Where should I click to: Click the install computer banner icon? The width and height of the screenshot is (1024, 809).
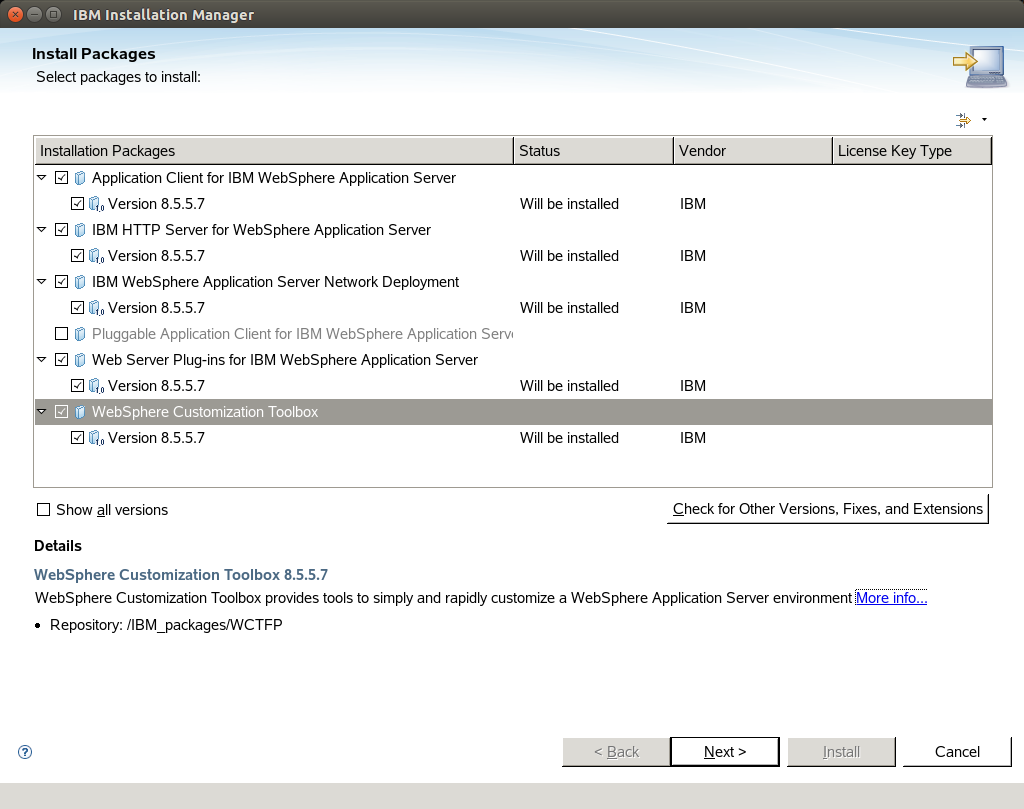tap(979, 66)
